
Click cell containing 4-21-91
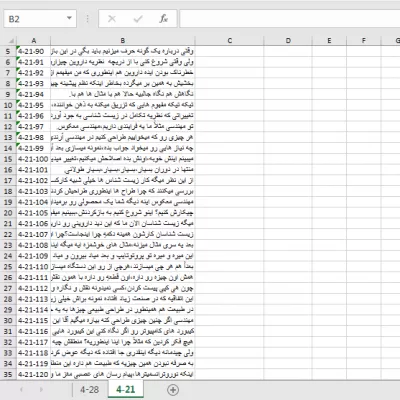coord(33,62)
